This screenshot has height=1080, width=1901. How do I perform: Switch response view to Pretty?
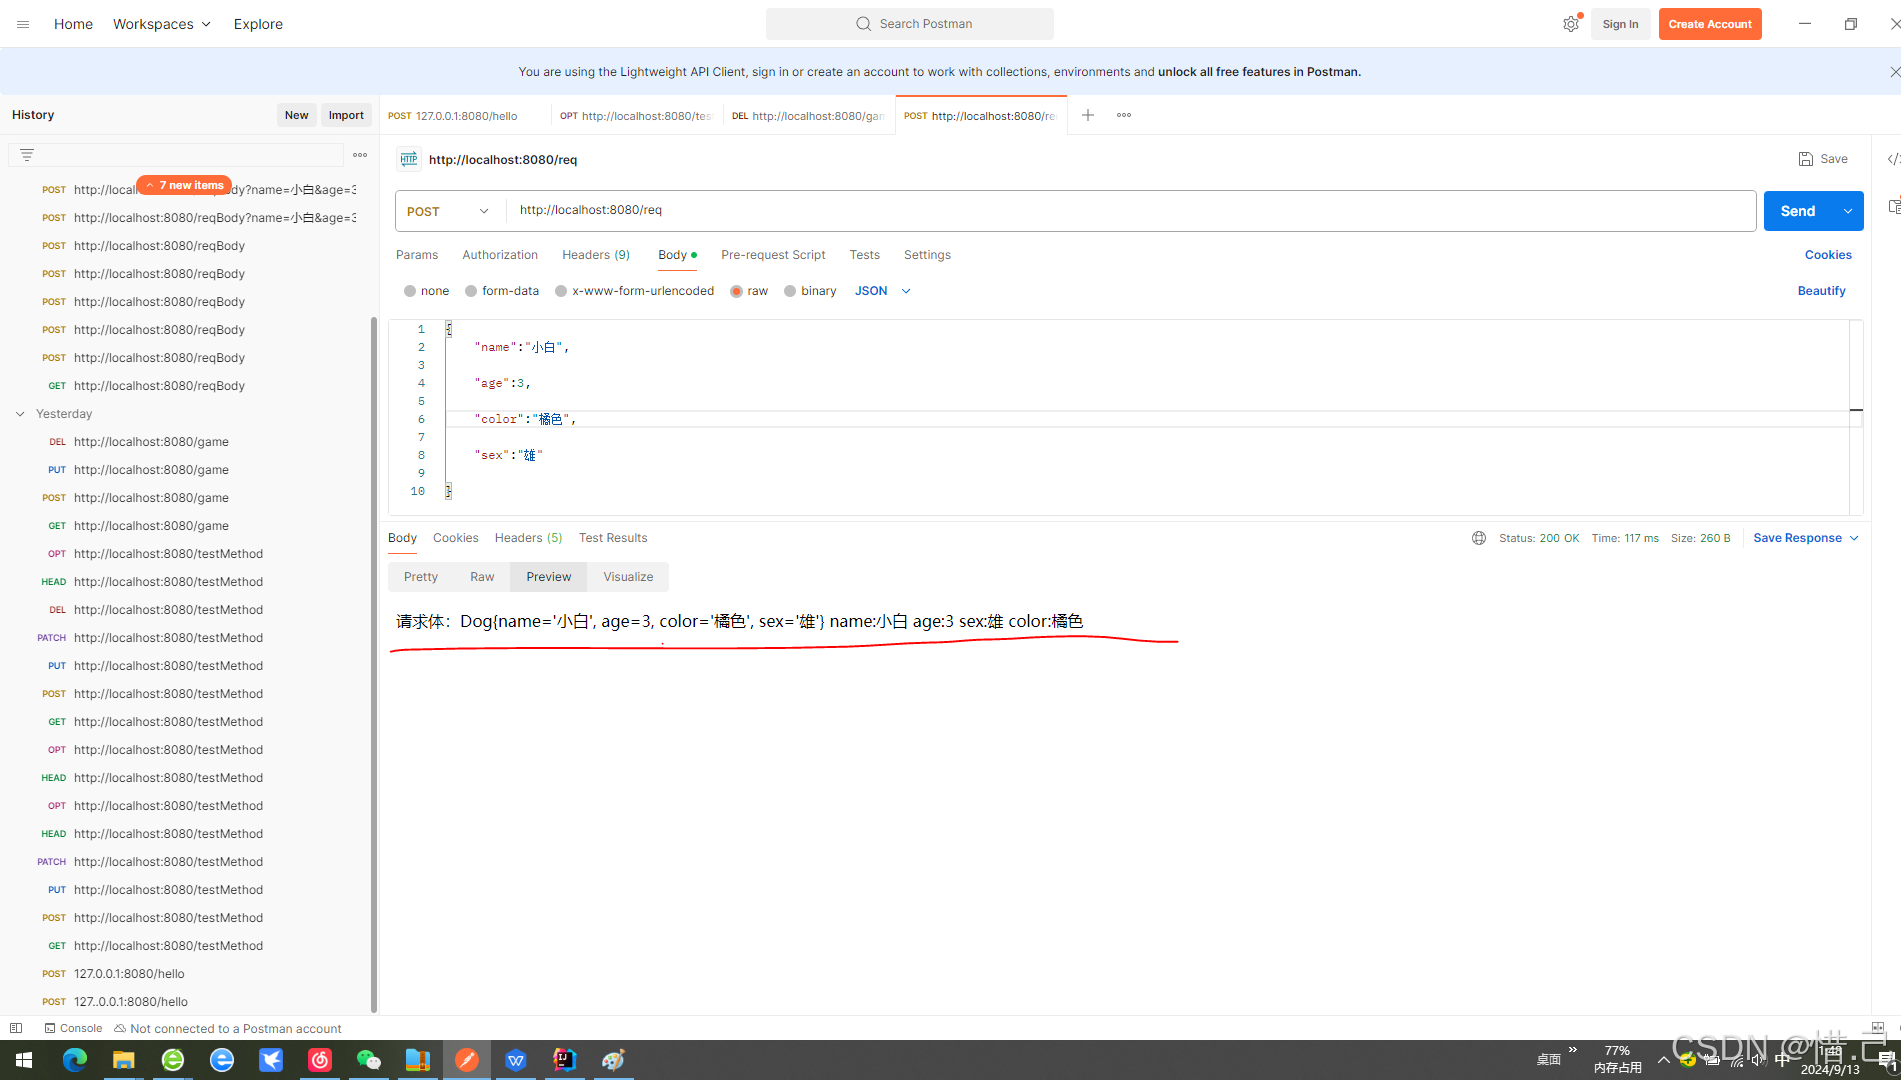(x=421, y=577)
